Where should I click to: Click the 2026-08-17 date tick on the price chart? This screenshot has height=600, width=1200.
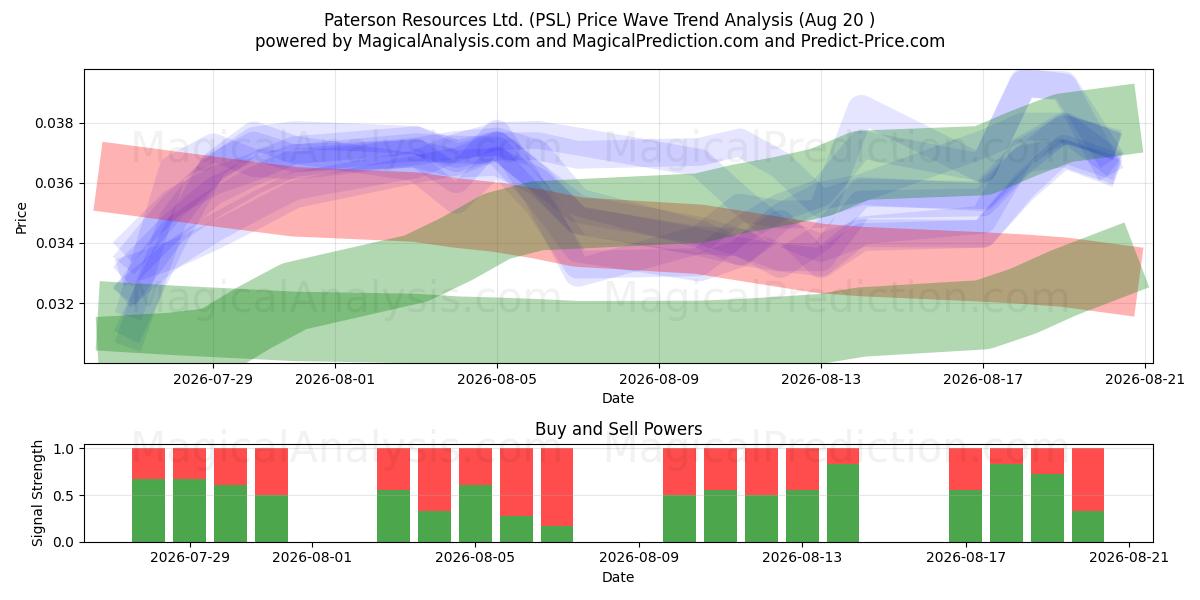(x=983, y=379)
